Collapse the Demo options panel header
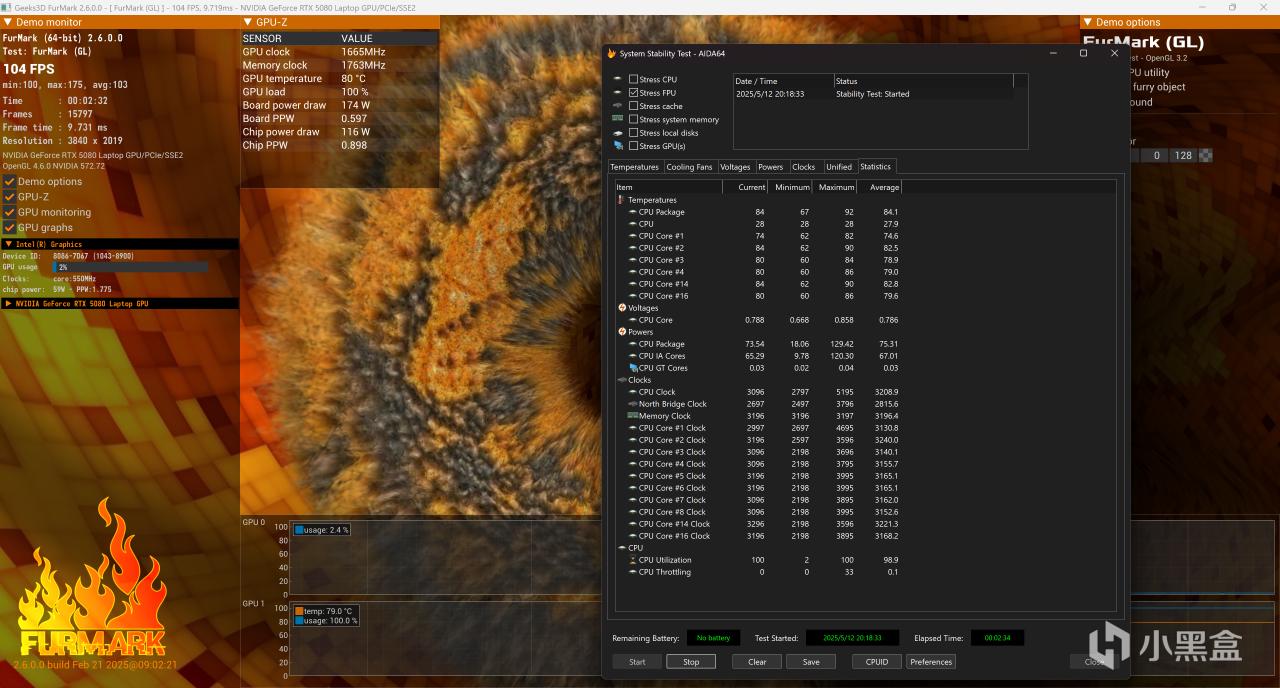This screenshot has height=688, width=1280. pyautogui.click(x=1088, y=22)
